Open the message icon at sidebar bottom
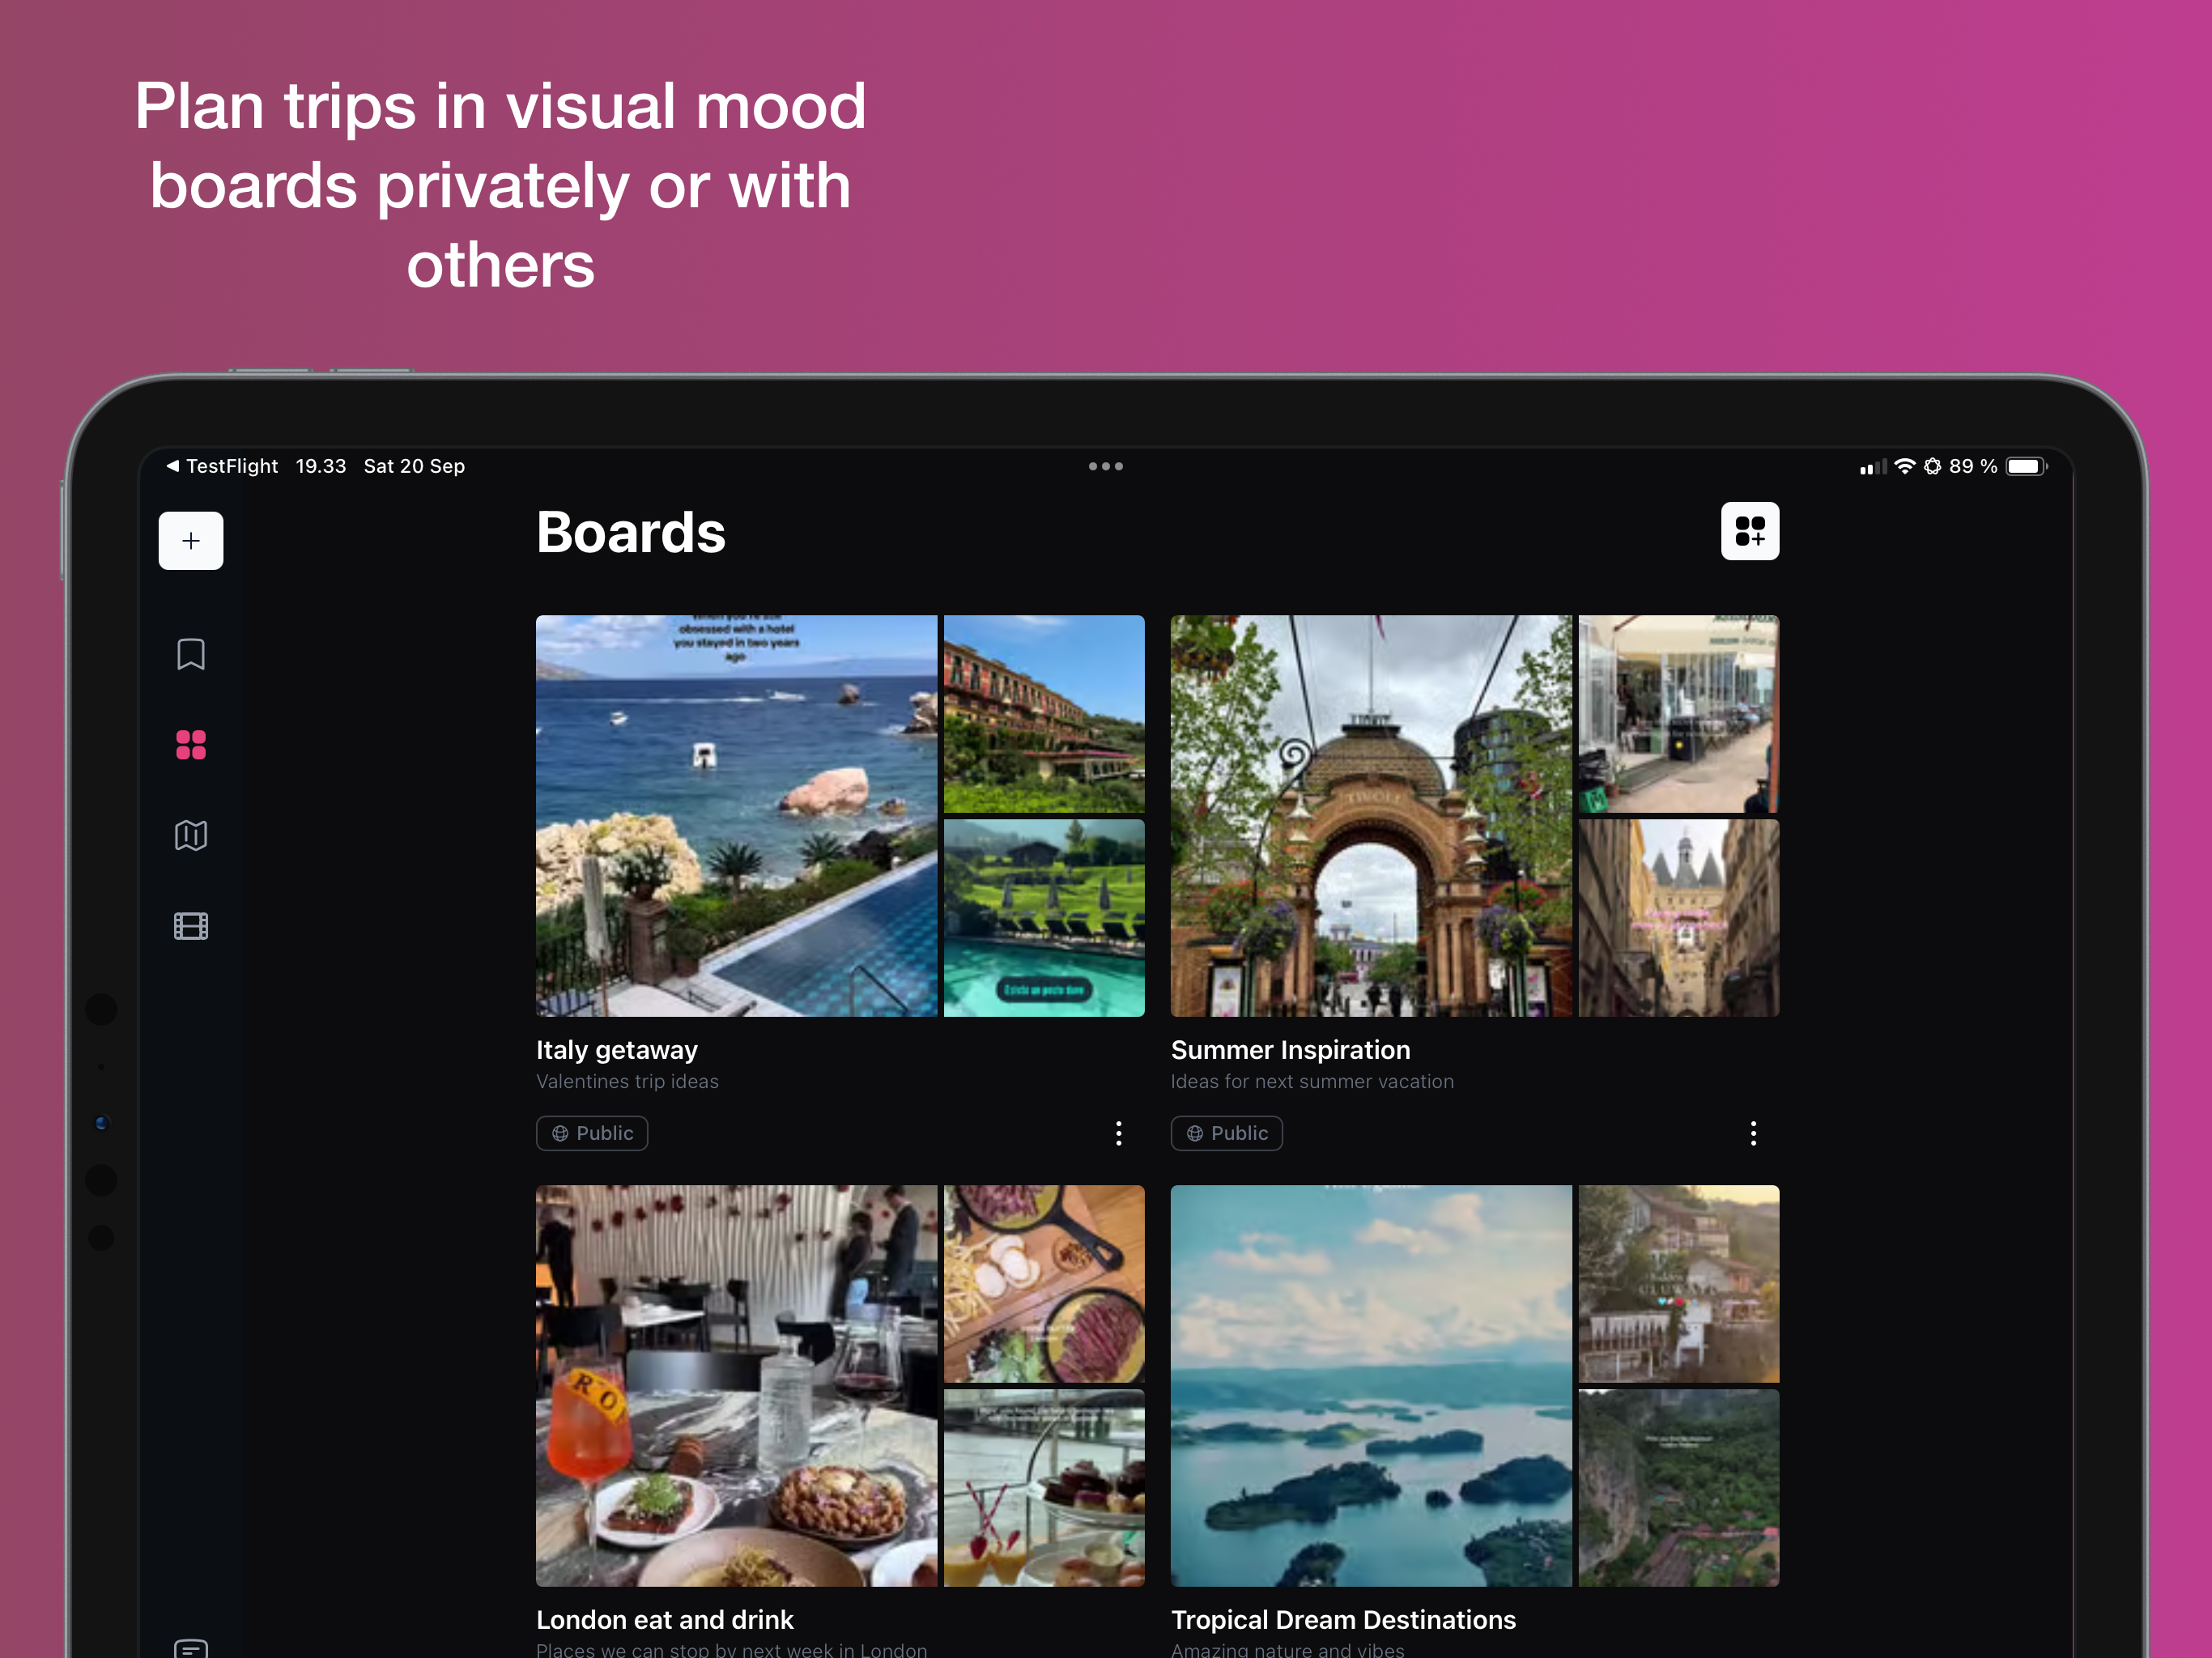The width and height of the screenshot is (2212, 1658). click(x=191, y=1647)
